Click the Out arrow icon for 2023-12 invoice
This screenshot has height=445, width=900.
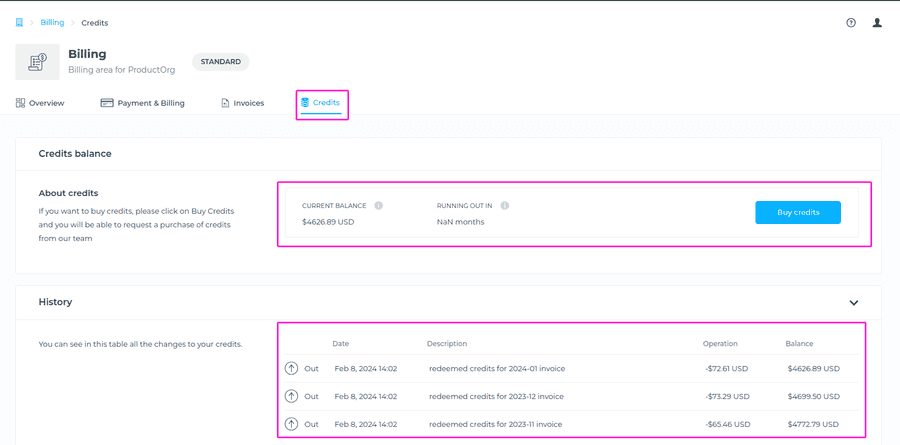291,396
